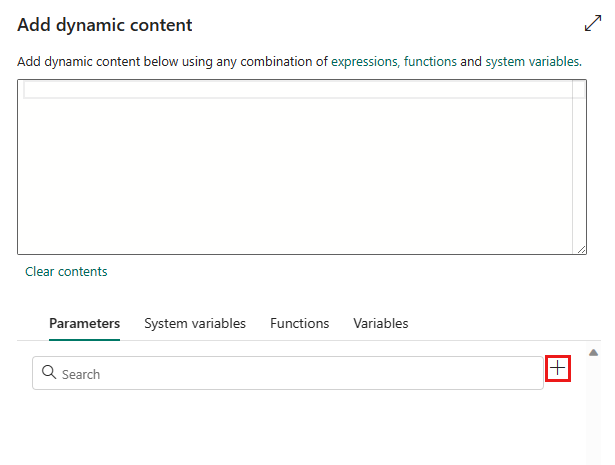Click the resize grip of the expression box
615x465 pixels.
click(580, 248)
